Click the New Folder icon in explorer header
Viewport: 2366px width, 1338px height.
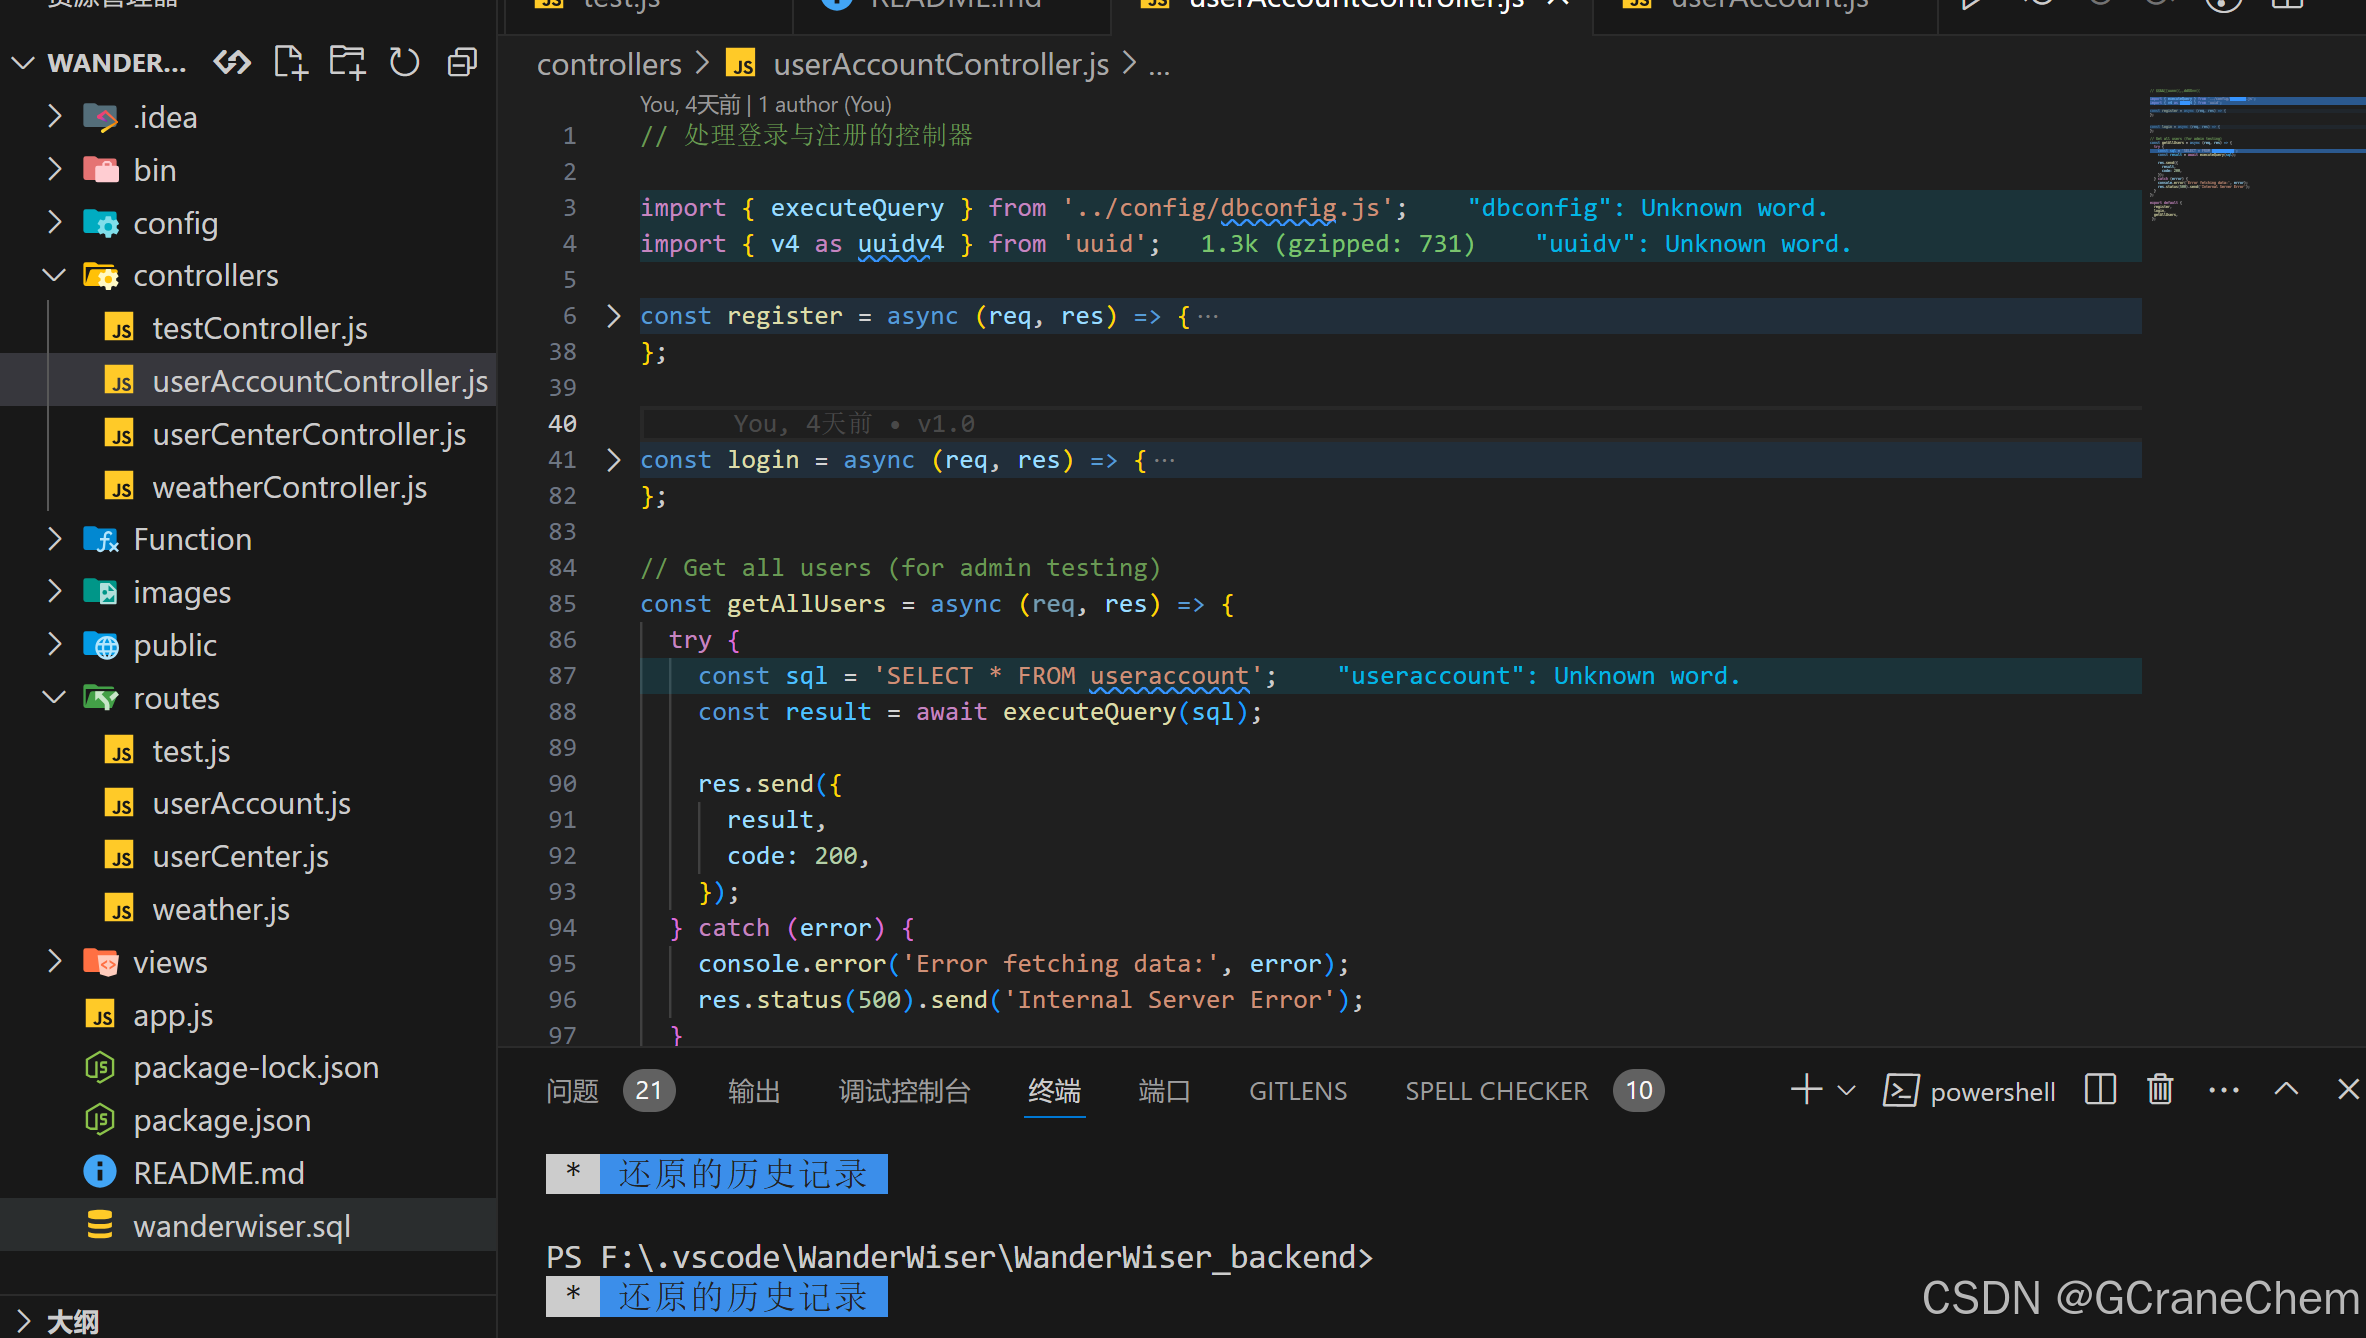pos(347,63)
